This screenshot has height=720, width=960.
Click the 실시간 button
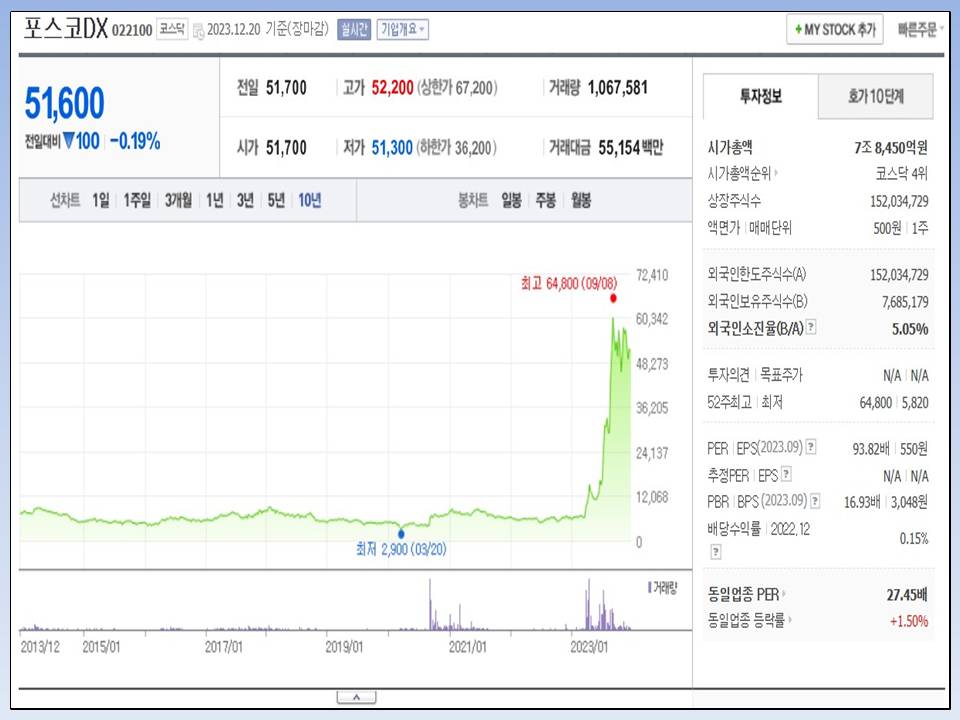(x=354, y=29)
